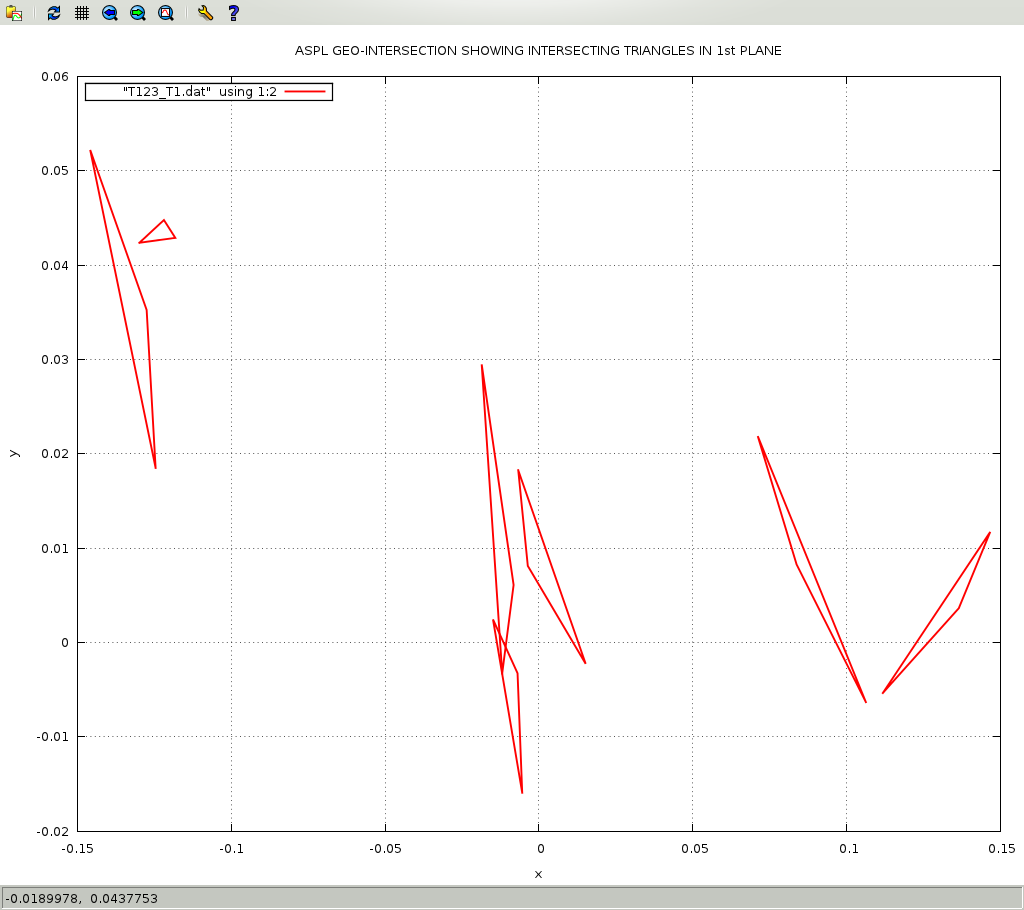Apply next zoom with the green arrow magnifier
The width and height of the screenshot is (1024, 910).
(138, 13)
